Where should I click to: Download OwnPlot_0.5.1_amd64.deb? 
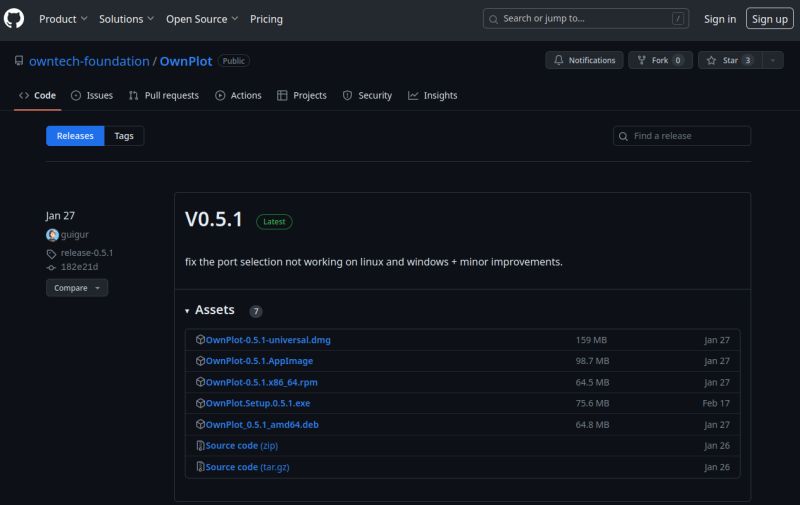tap(262, 424)
